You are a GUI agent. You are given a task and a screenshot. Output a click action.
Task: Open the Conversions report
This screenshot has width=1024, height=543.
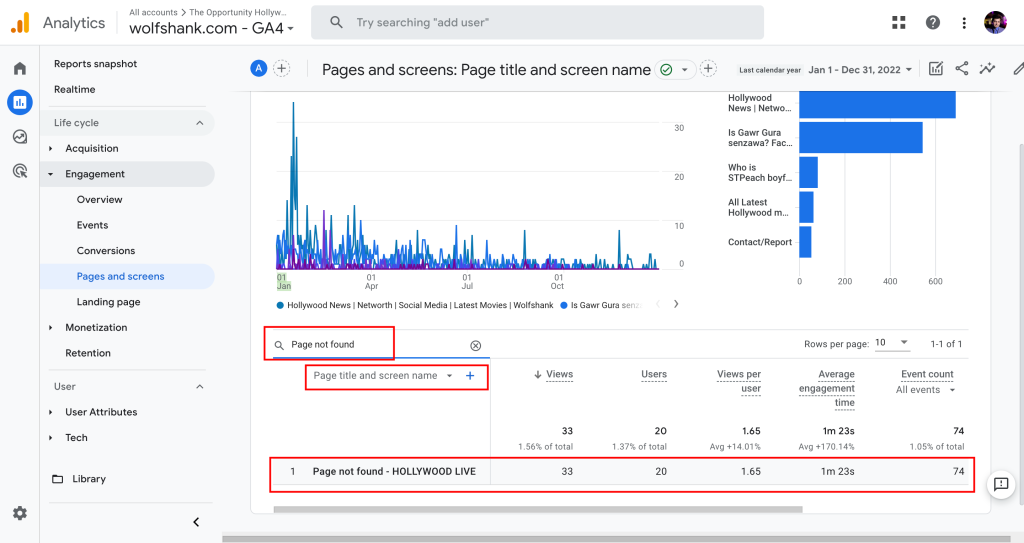pos(106,251)
